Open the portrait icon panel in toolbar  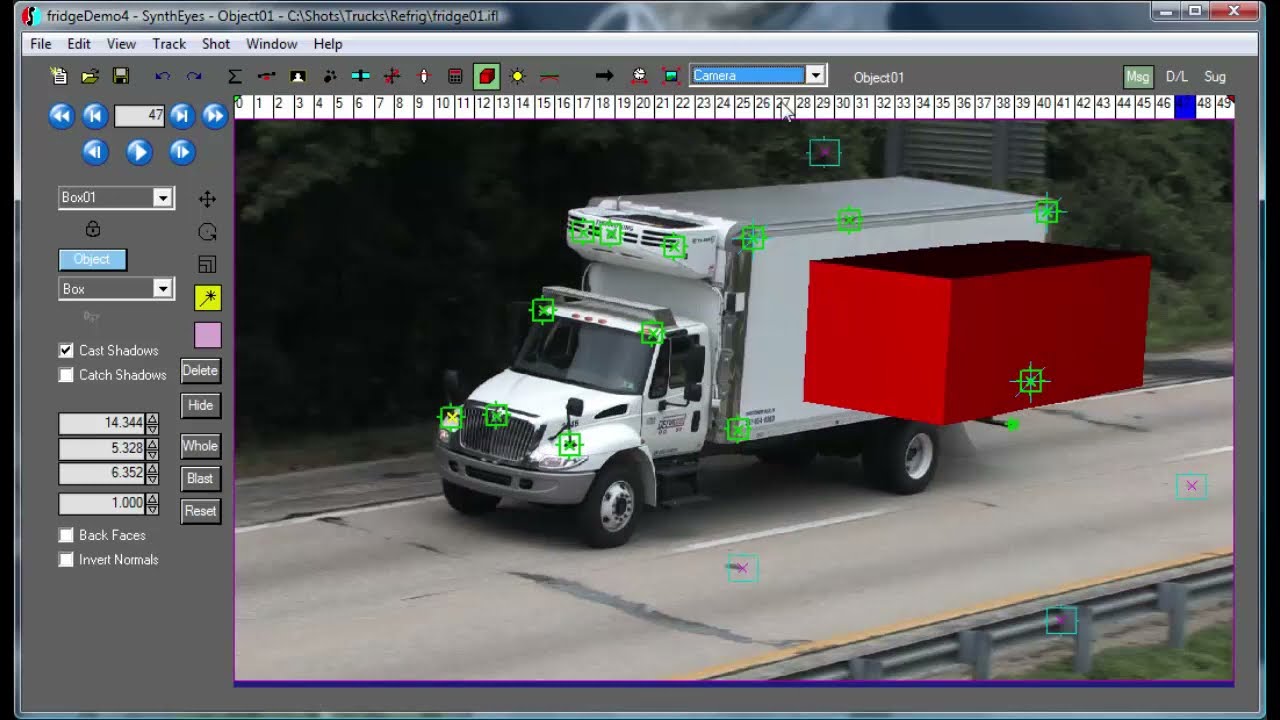[x=297, y=76]
